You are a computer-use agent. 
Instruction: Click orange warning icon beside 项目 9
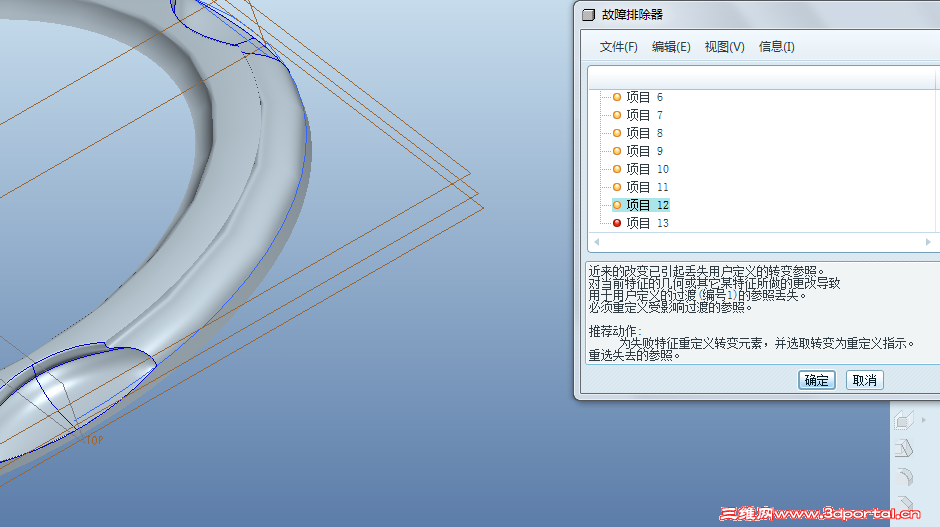617,151
